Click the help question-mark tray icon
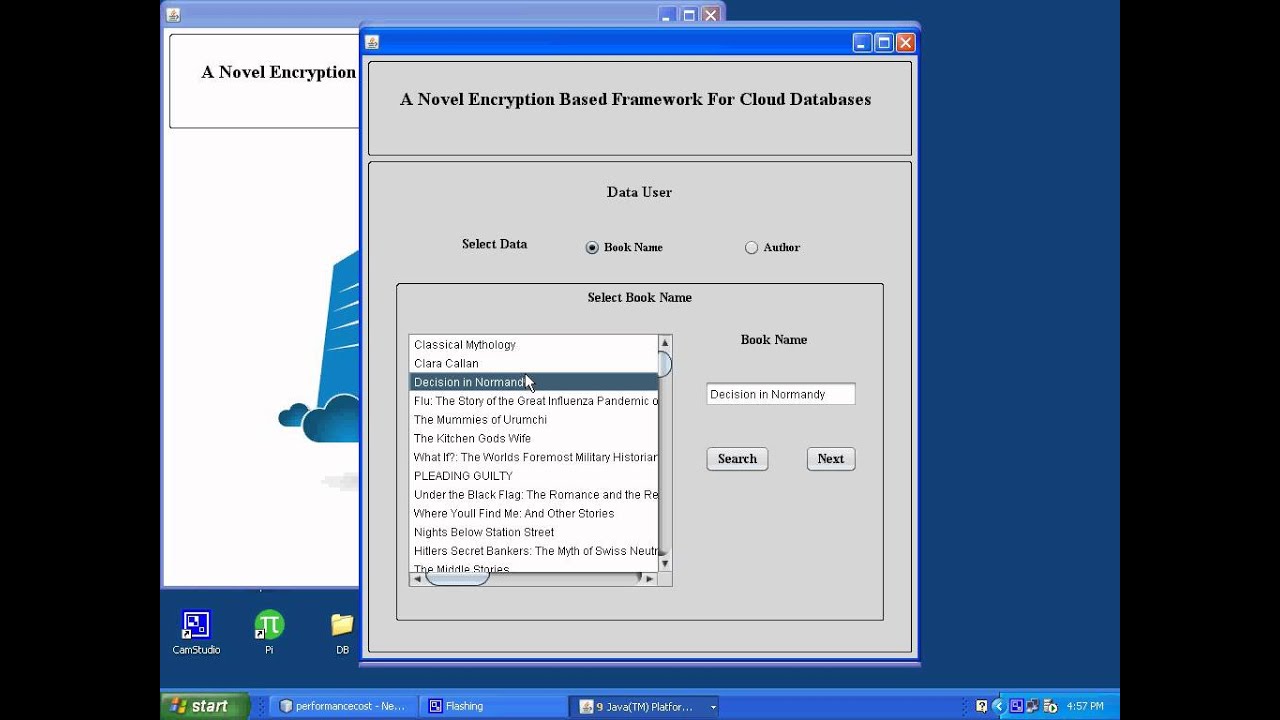 click(981, 706)
